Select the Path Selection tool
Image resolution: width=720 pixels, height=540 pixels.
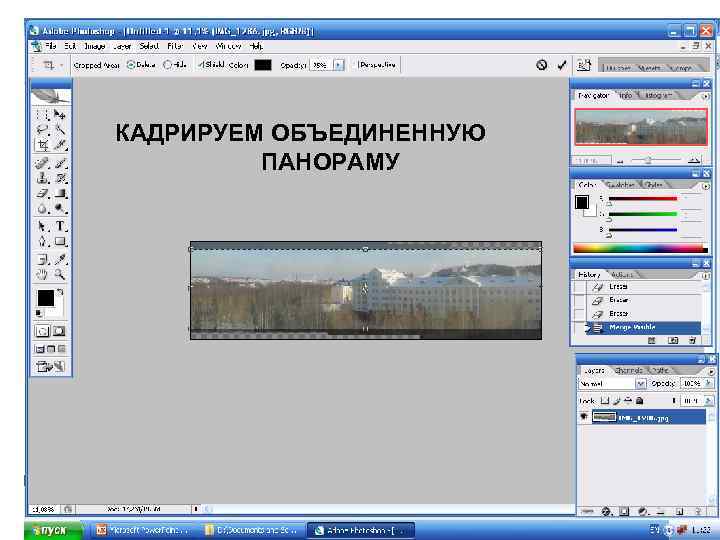[43, 226]
